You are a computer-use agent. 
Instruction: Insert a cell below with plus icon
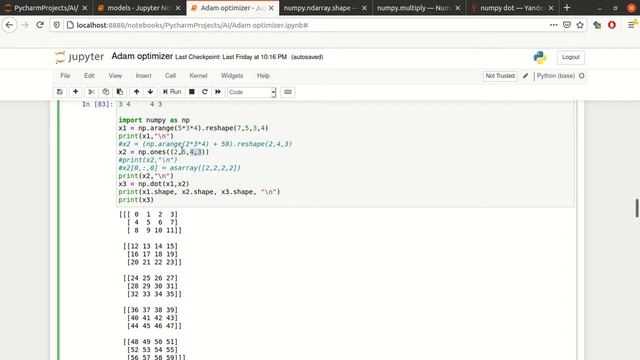click(76, 92)
